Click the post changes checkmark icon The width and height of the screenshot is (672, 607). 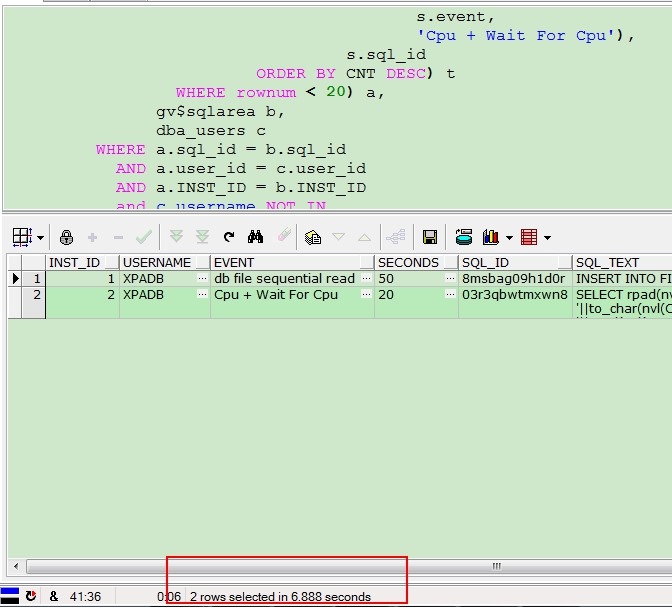point(144,237)
